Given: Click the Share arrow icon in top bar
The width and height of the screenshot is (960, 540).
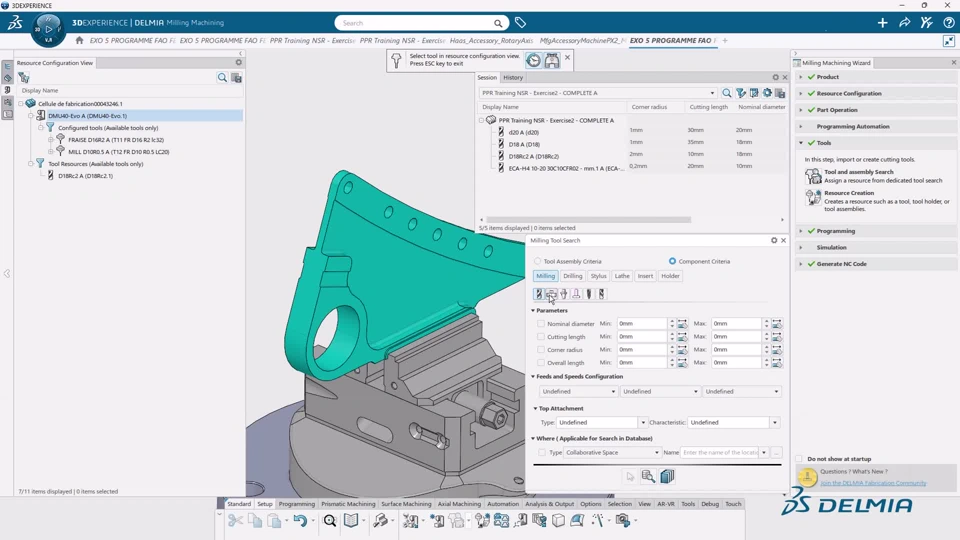Looking at the screenshot, I should tap(904, 23).
